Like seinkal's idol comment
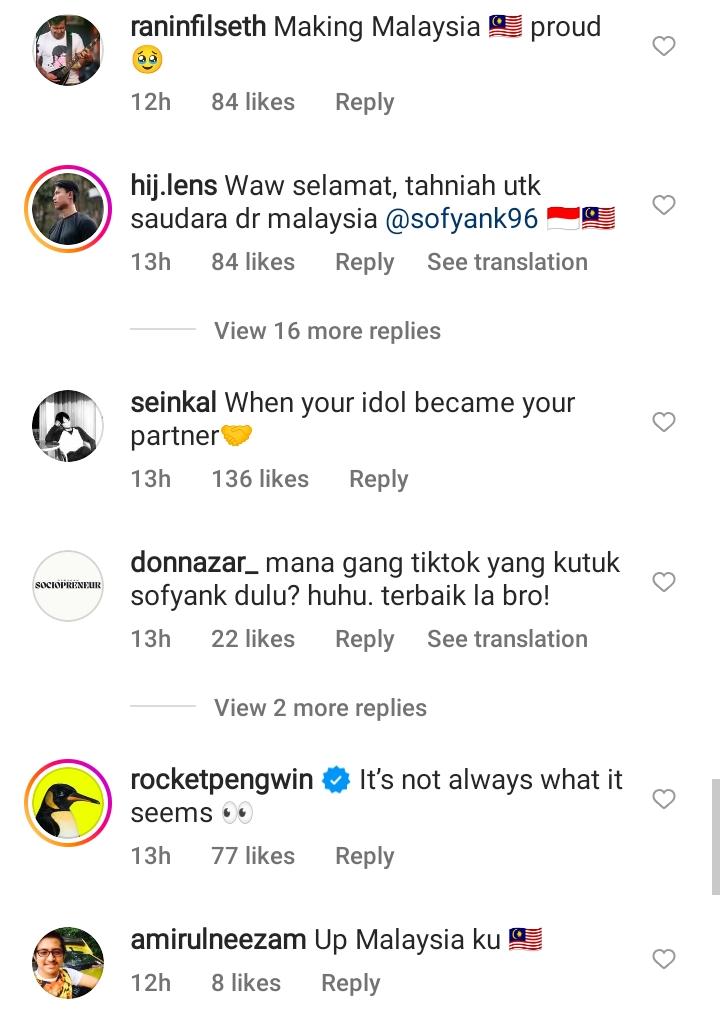The image size is (720, 1031). pyautogui.click(x=663, y=423)
